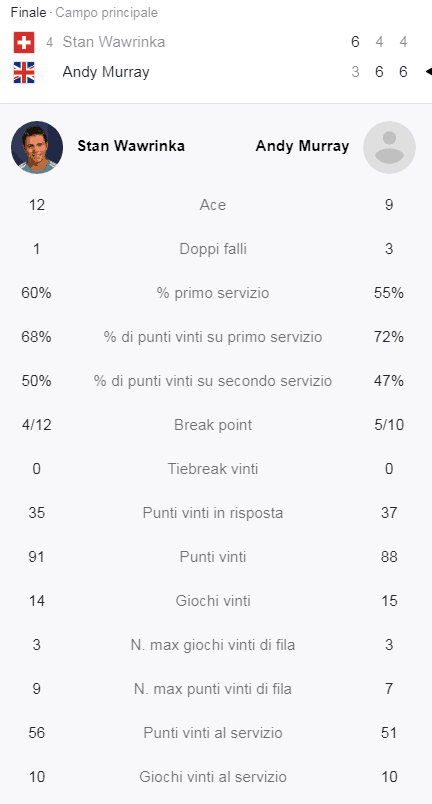The height and width of the screenshot is (804, 432).
Task: Click the bold Andy Murray stats header
Action: (x=302, y=146)
